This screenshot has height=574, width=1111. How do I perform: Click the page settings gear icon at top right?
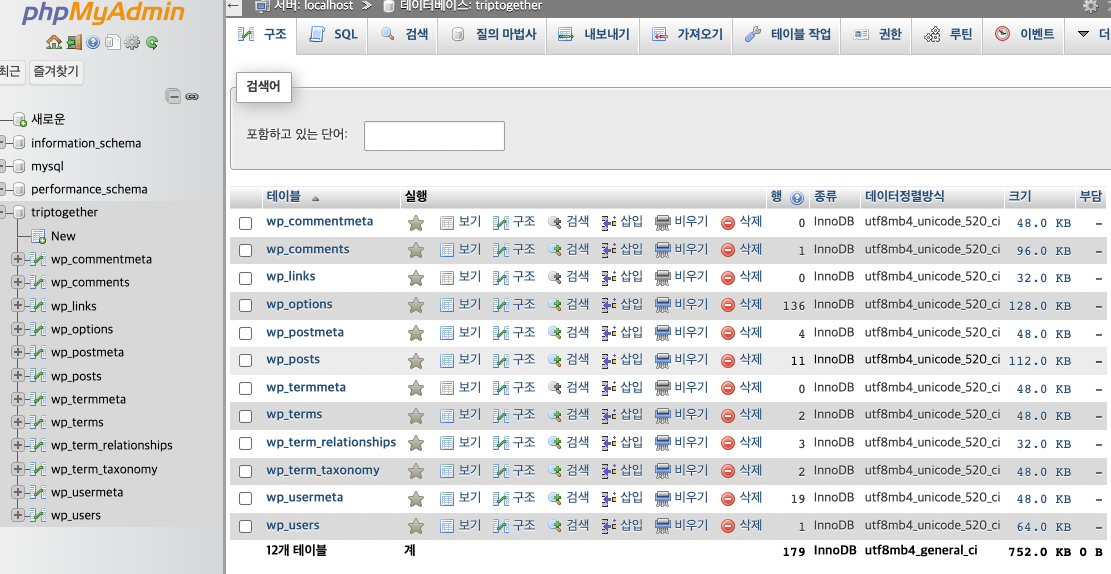pos(1090,6)
